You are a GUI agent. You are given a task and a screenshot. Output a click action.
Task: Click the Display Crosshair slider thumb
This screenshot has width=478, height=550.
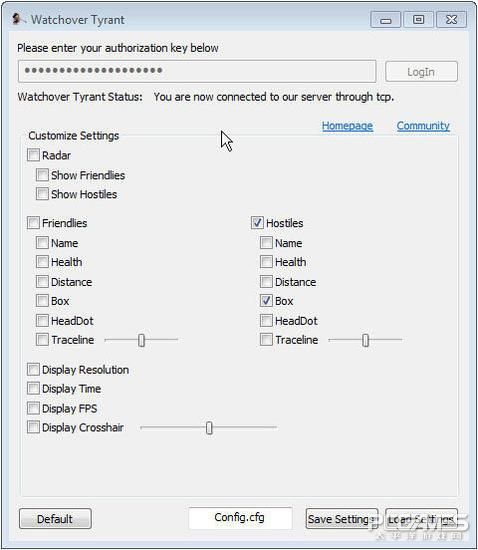pyautogui.click(x=209, y=428)
